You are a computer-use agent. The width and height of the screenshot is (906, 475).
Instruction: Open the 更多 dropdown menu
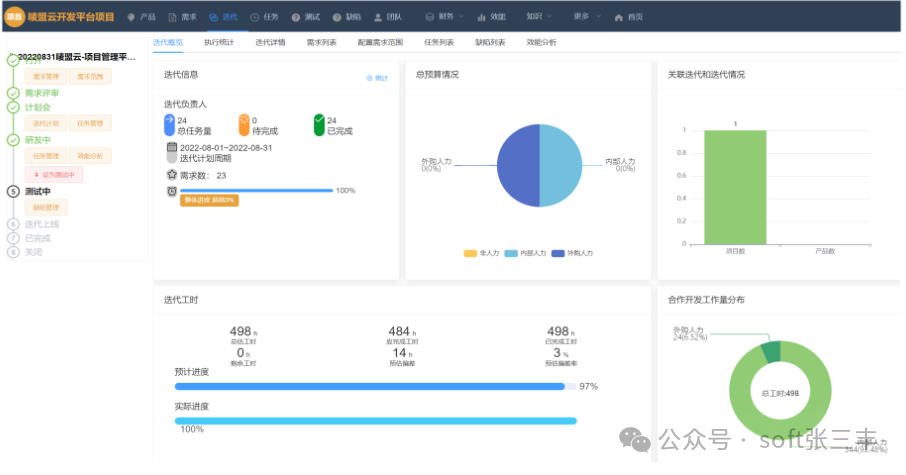click(x=586, y=18)
